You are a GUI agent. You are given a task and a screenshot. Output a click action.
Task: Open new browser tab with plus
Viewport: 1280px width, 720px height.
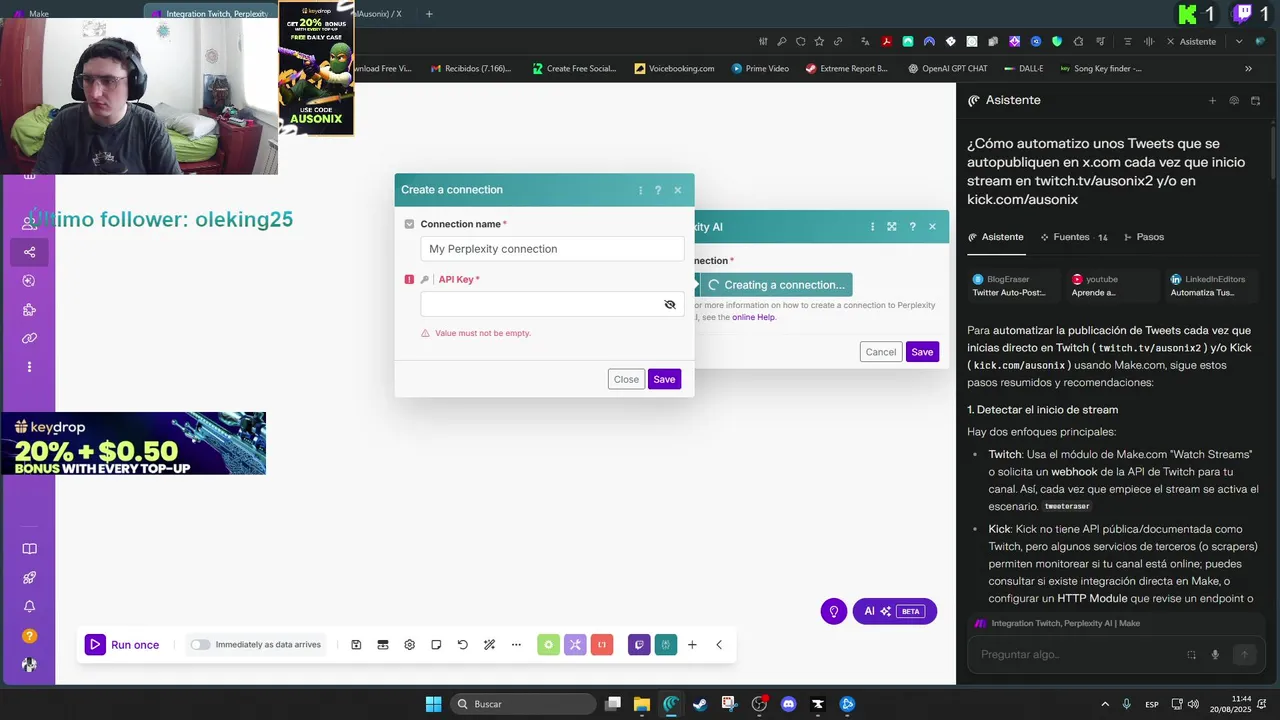coord(429,14)
